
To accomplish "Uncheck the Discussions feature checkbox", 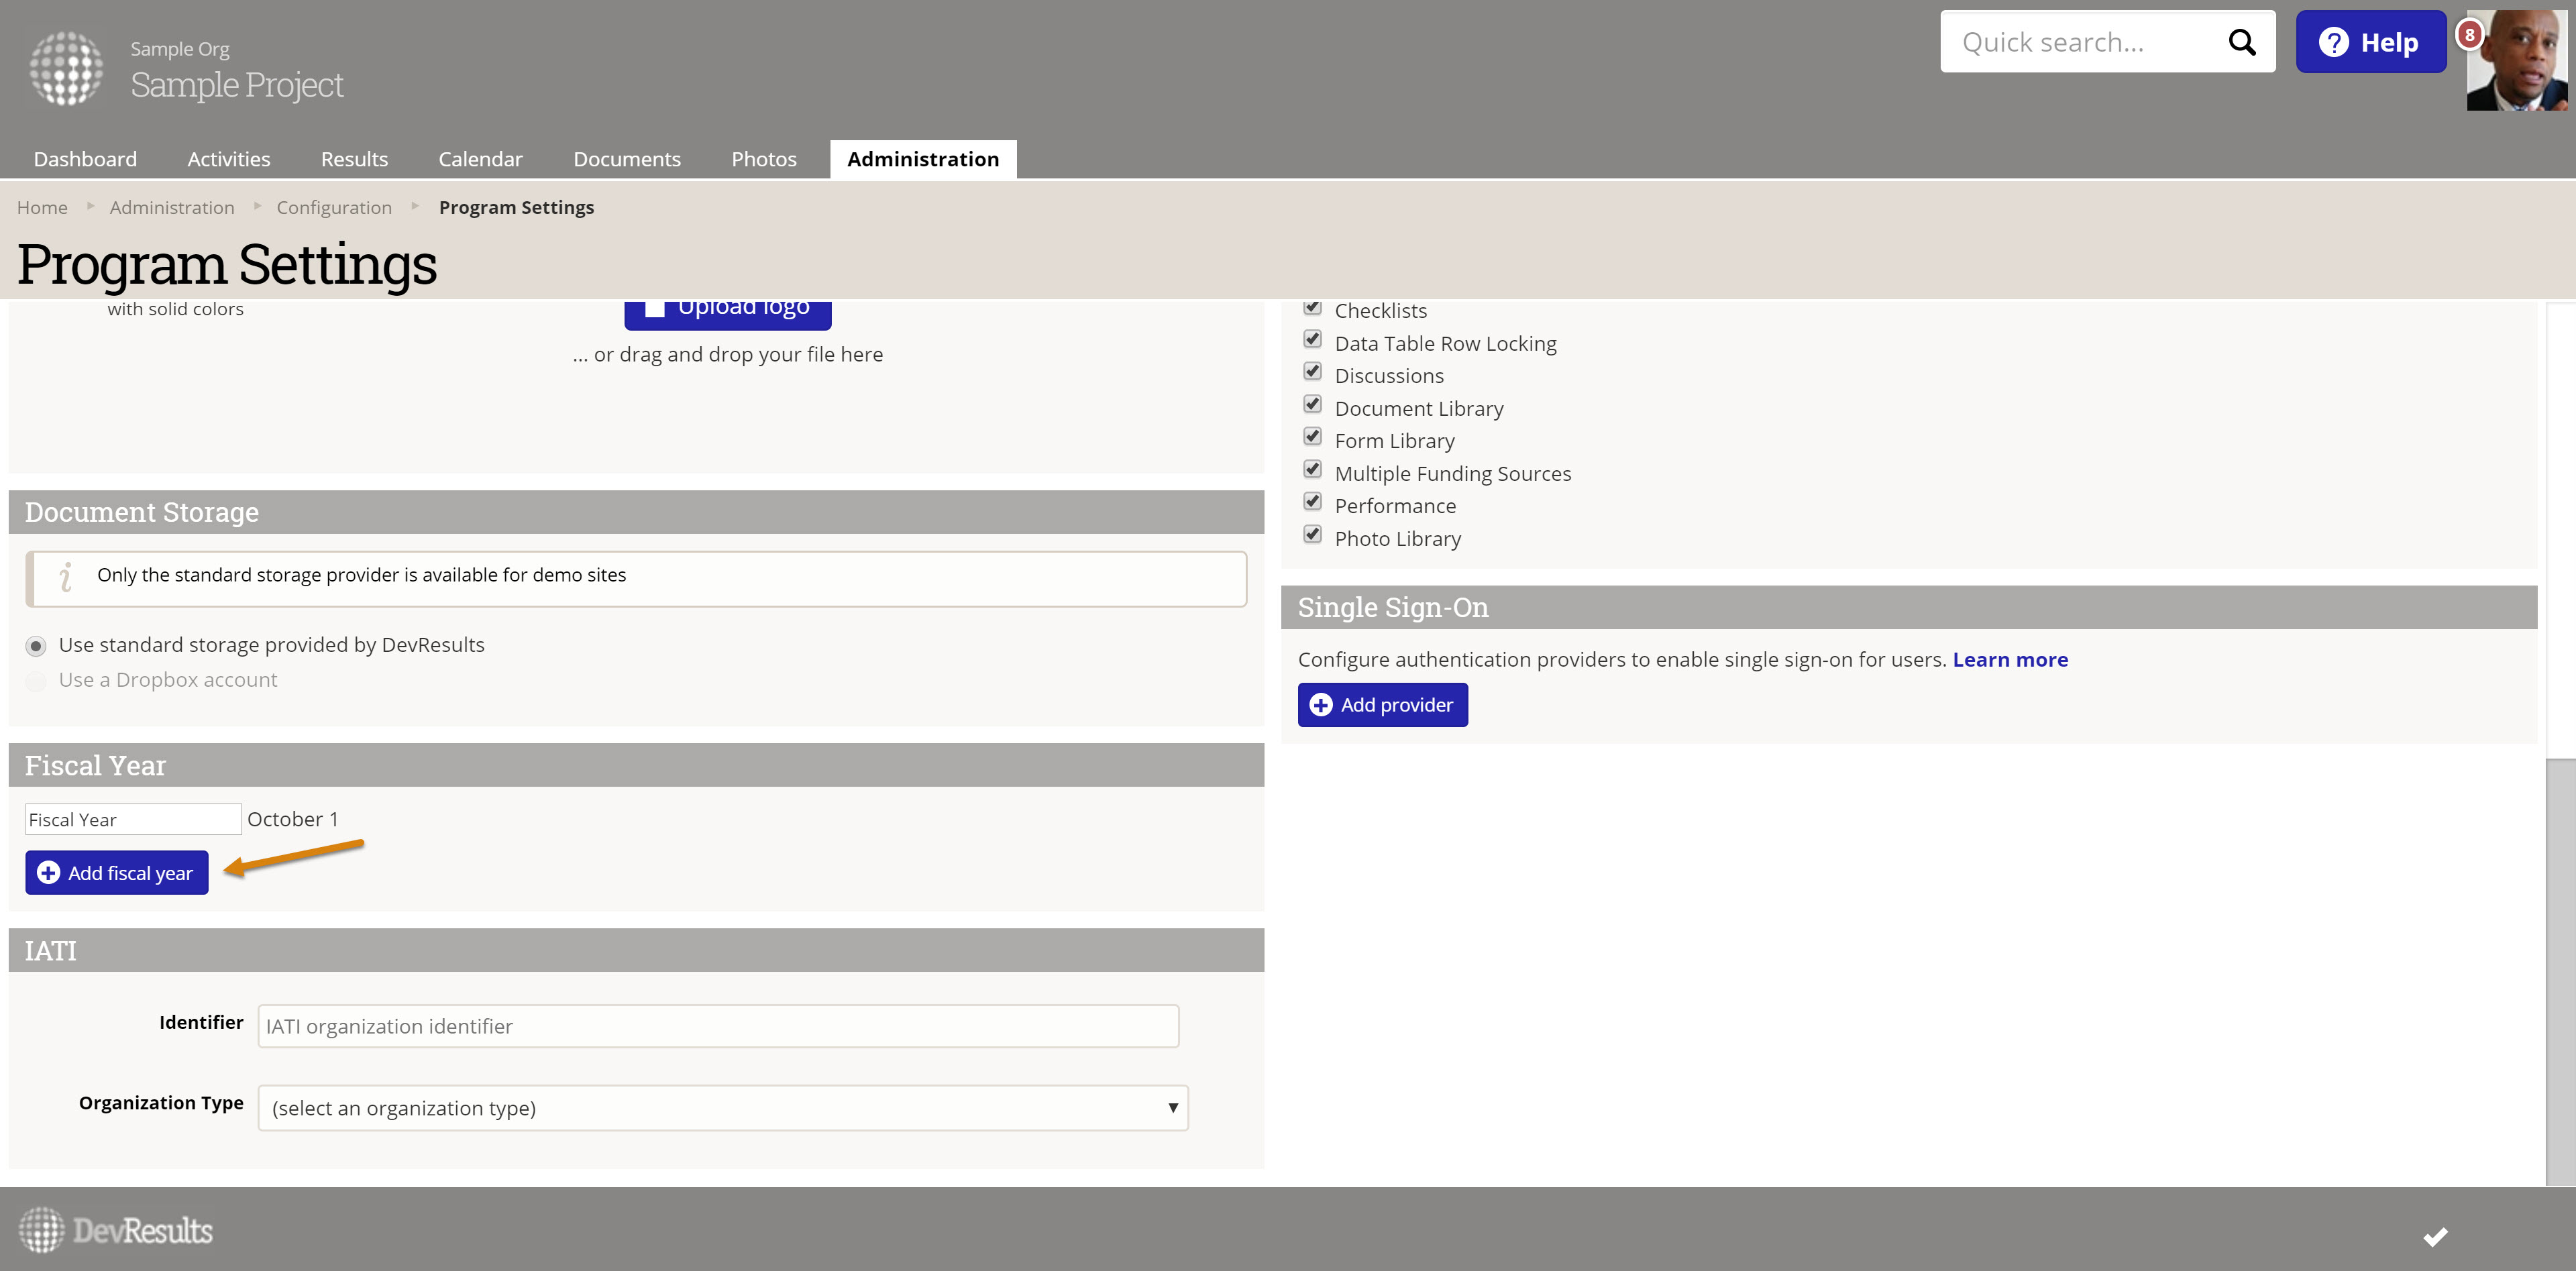I will coord(1312,372).
